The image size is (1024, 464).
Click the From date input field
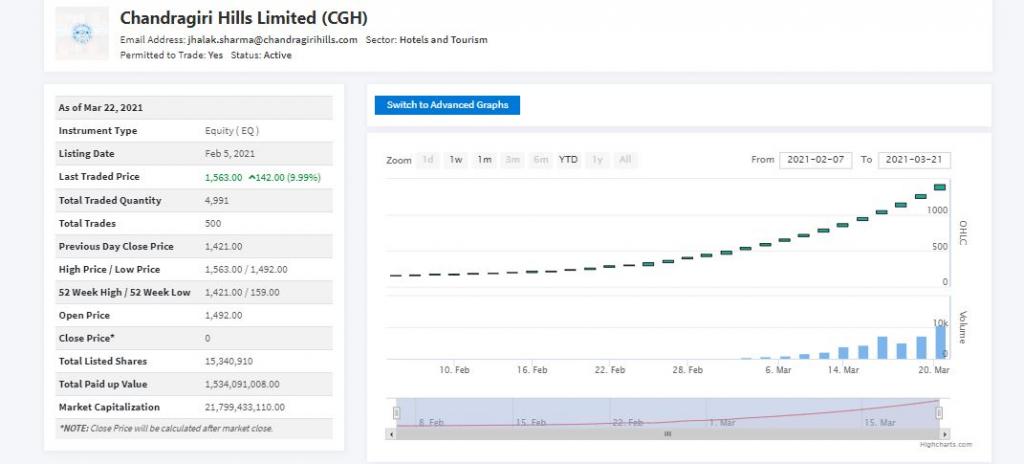pyautogui.click(x=816, y=160)
